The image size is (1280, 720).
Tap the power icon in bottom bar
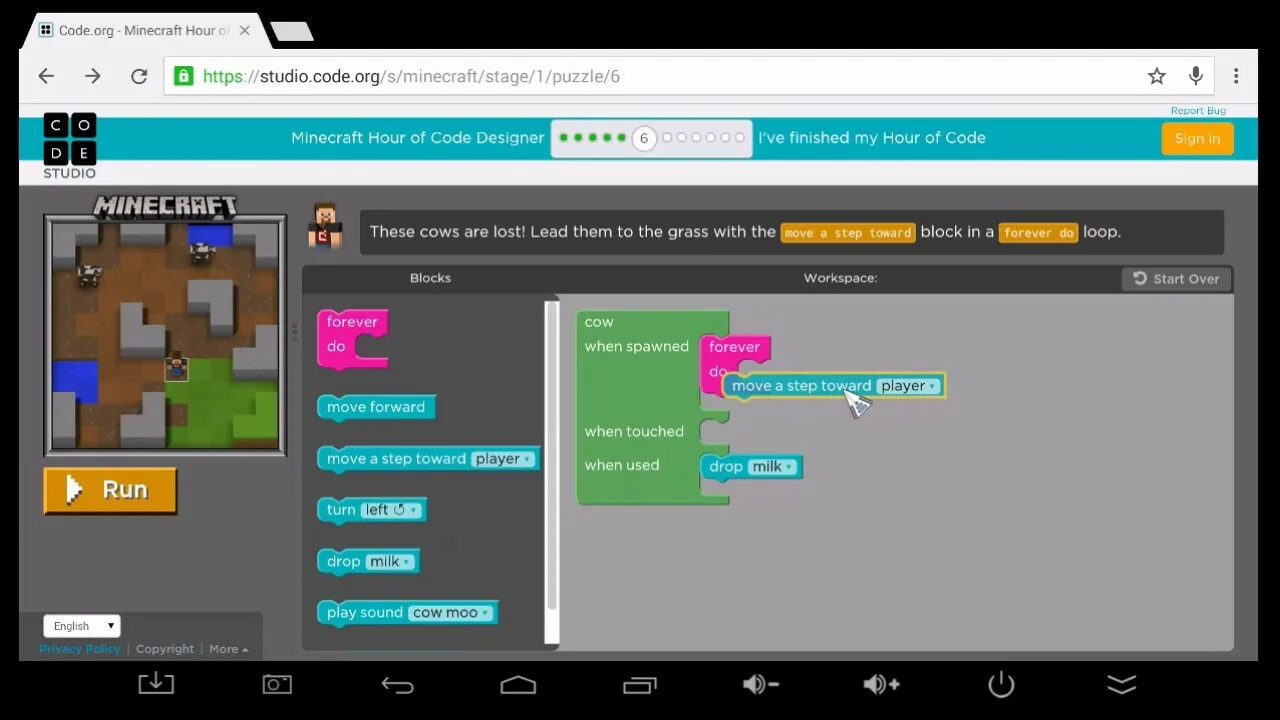point(1001,684)
